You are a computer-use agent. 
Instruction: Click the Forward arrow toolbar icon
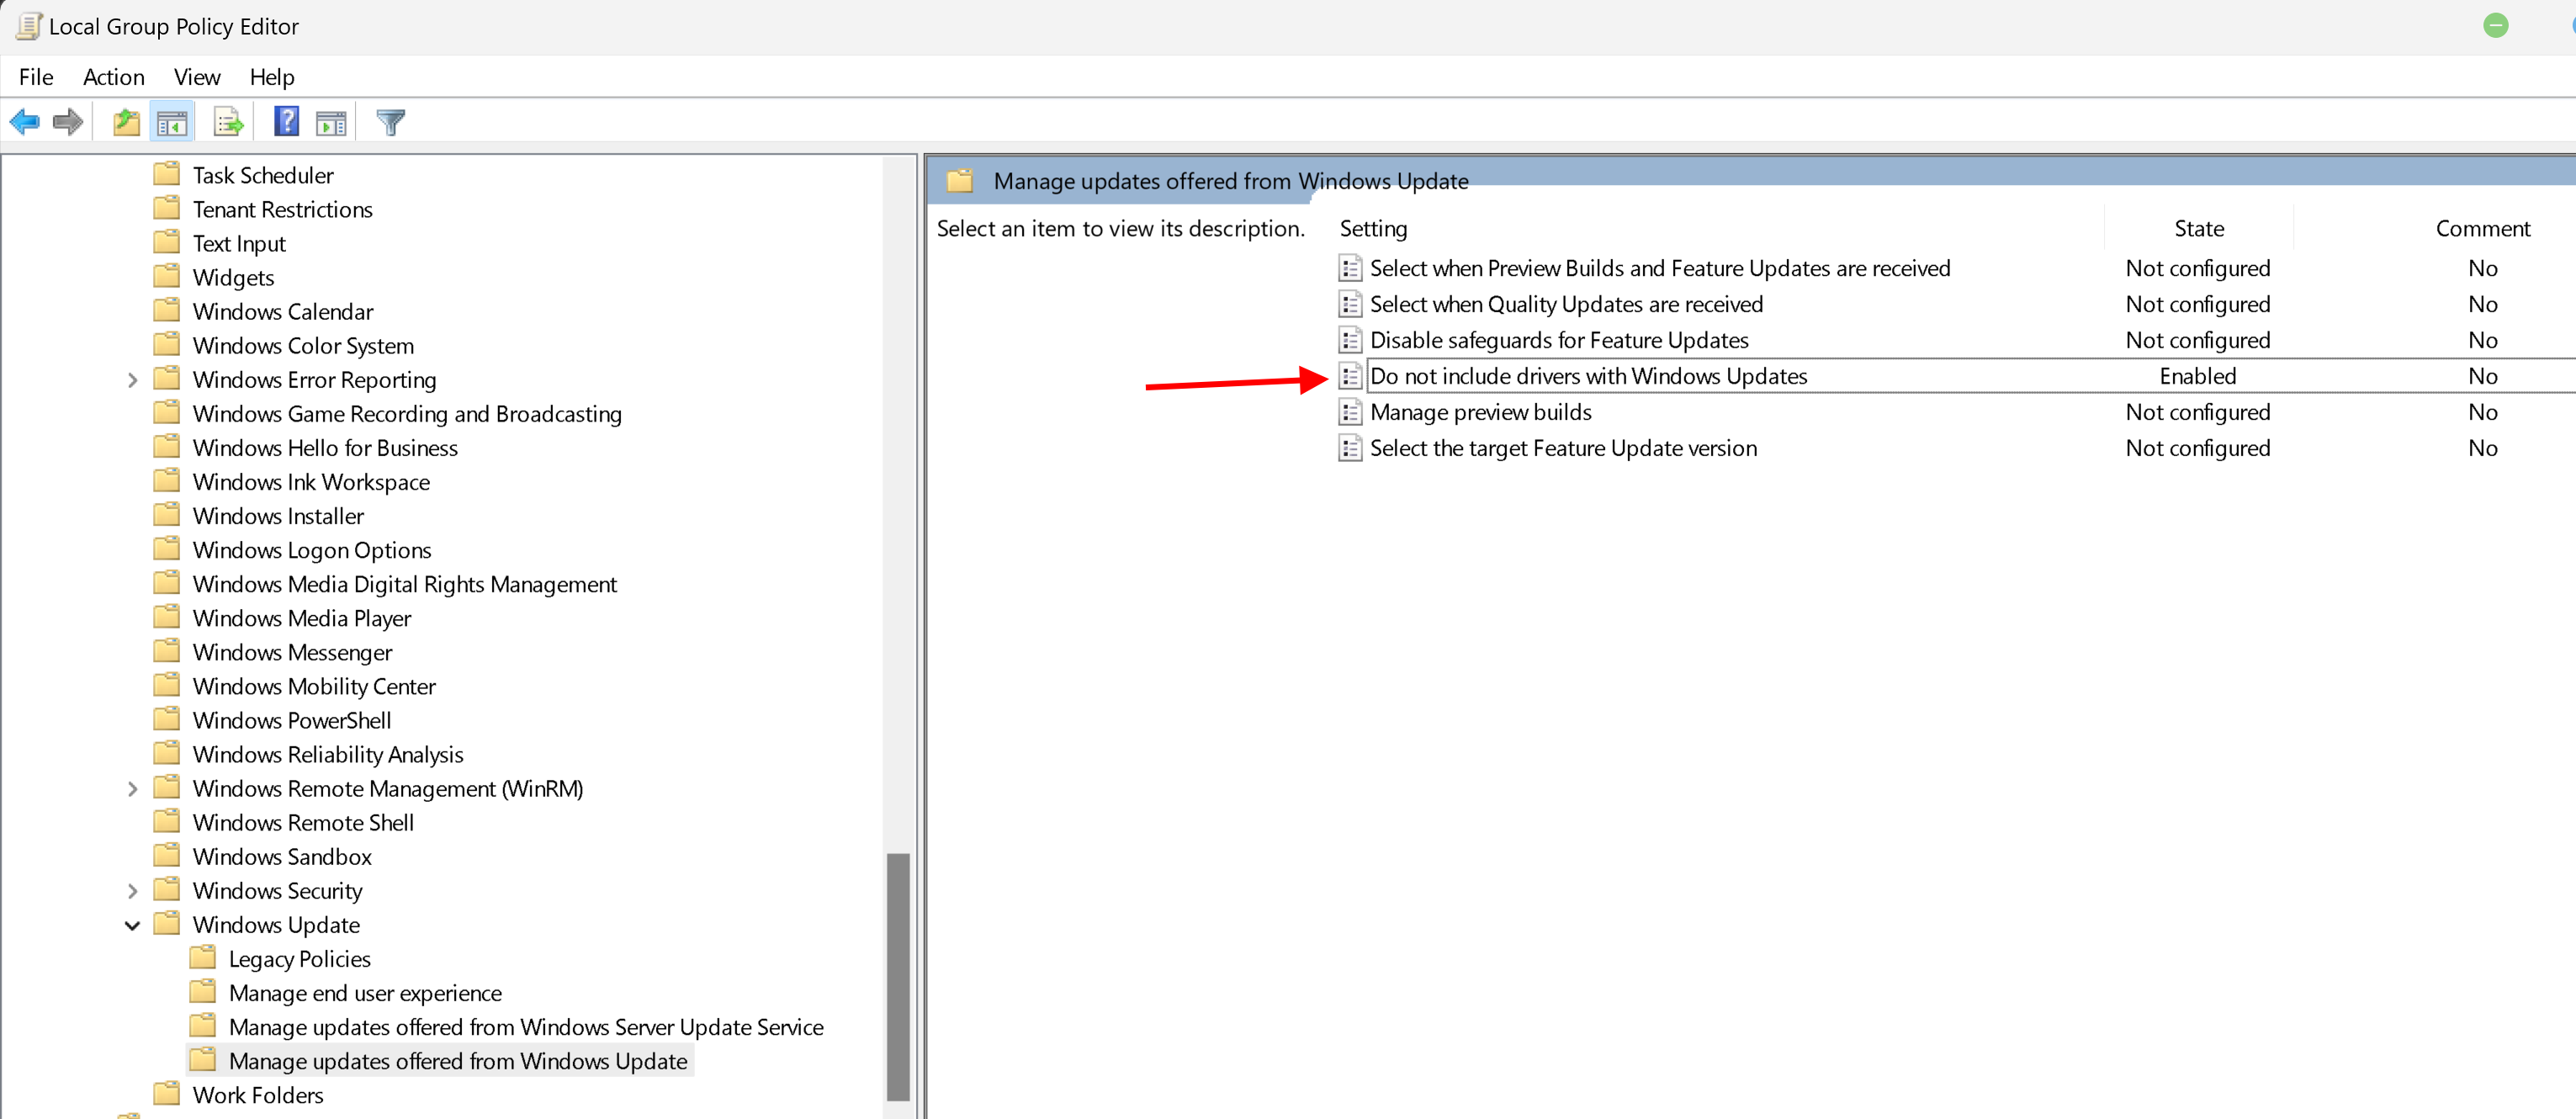(x=68, y=122)
